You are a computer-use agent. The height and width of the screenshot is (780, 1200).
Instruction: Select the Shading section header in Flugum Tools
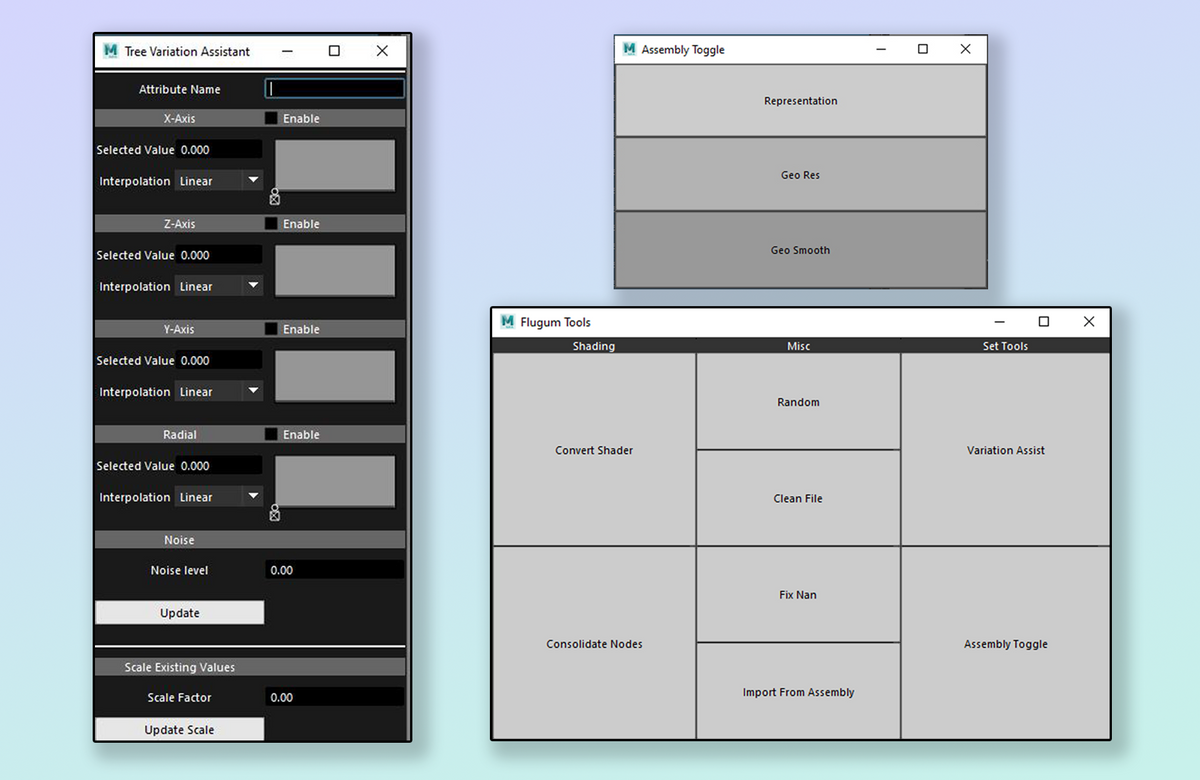[x=593, y=346]
